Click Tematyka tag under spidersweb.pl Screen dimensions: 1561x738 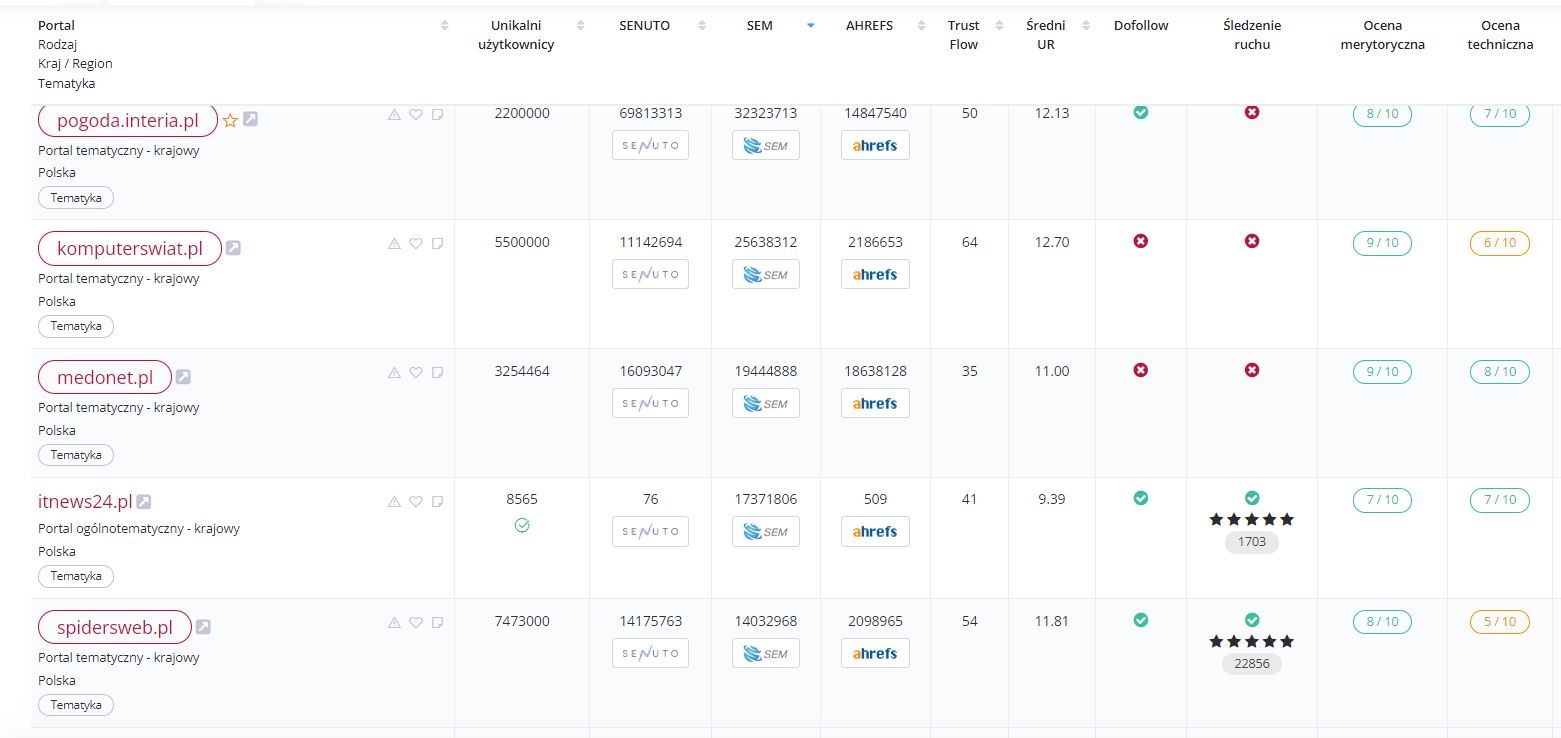[76, 705]
